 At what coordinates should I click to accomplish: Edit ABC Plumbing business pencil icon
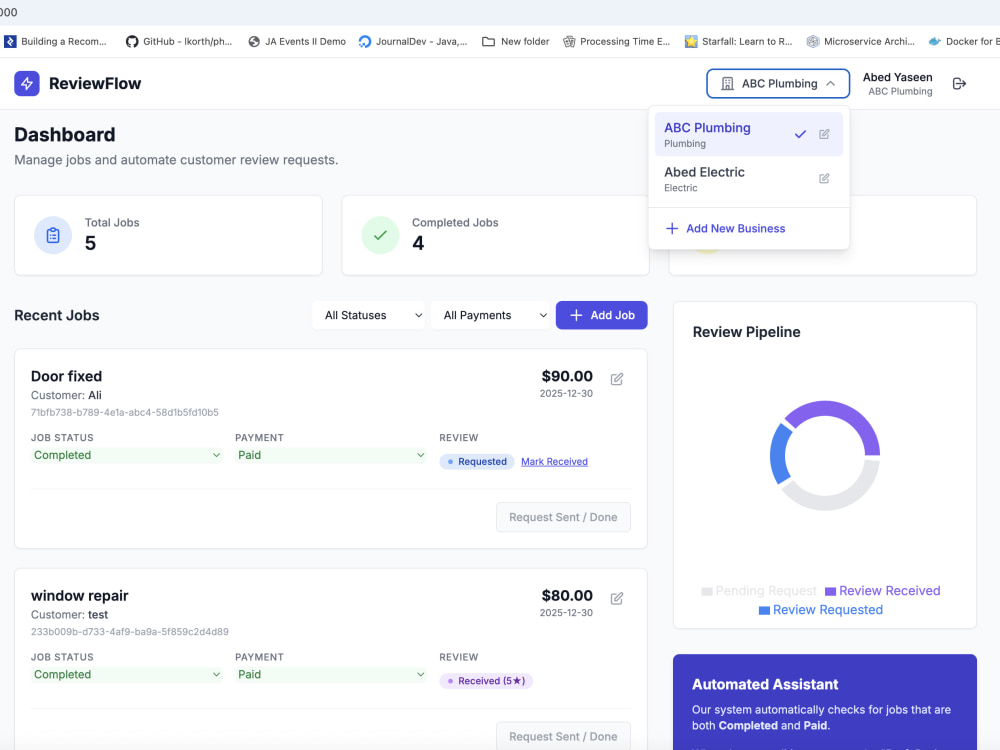pos(824,134)
